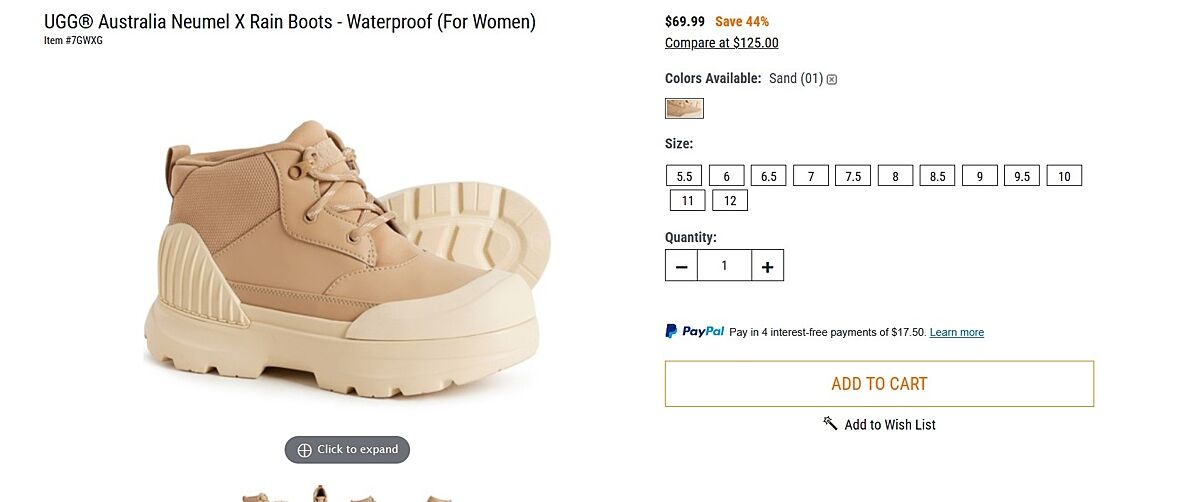This screenshot has width=1200, height=502.
Task: Pick size 10
Action: pyautogui.click(x=1064, y=176)
